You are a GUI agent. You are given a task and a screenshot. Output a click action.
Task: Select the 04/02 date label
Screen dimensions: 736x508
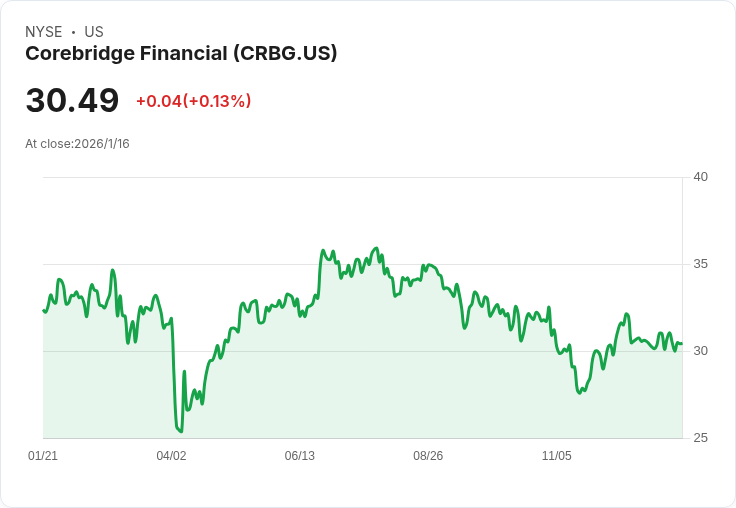click(171, 455)
